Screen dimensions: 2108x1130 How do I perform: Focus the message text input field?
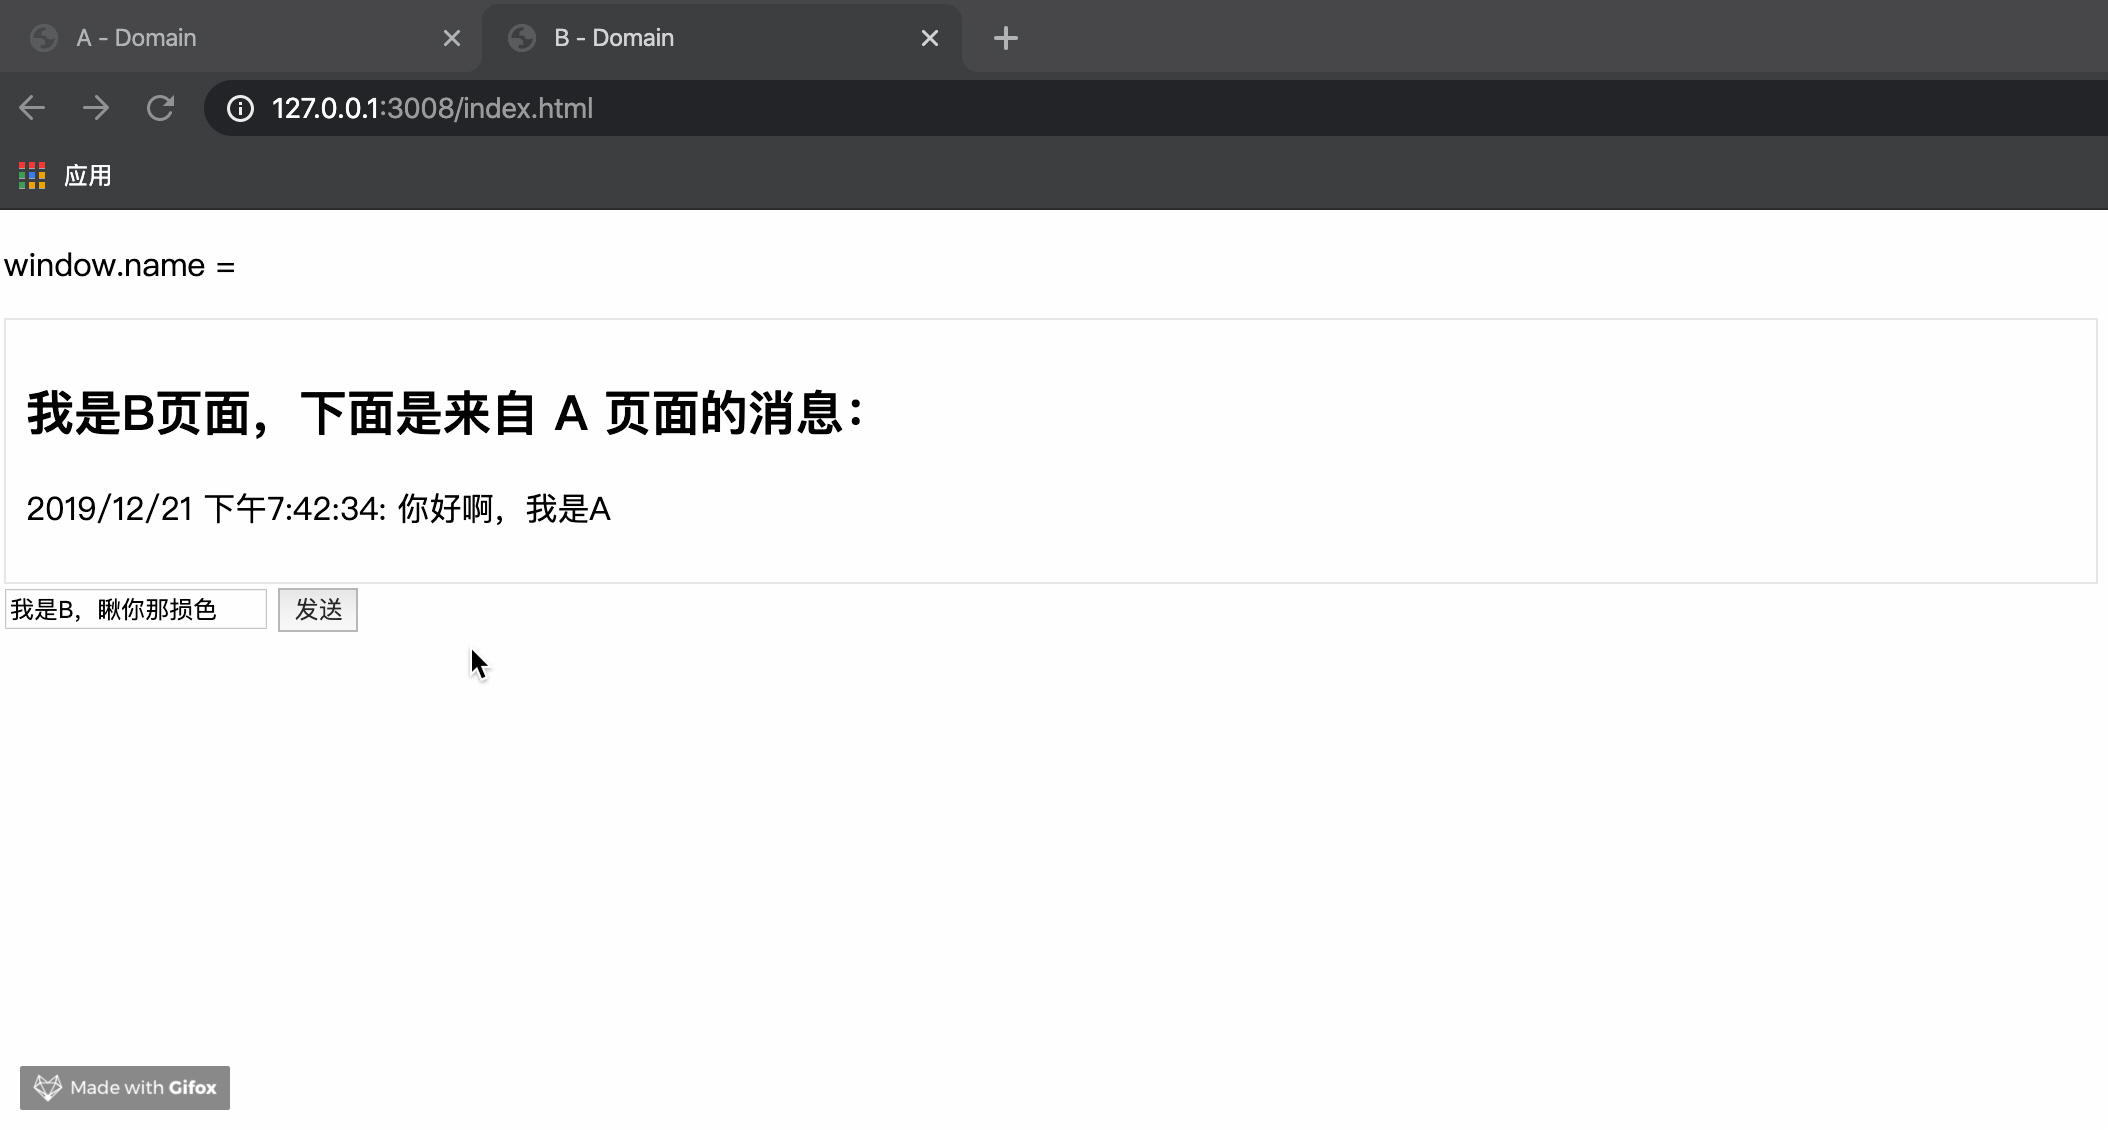pyautogui.click(x=136, y=609)
